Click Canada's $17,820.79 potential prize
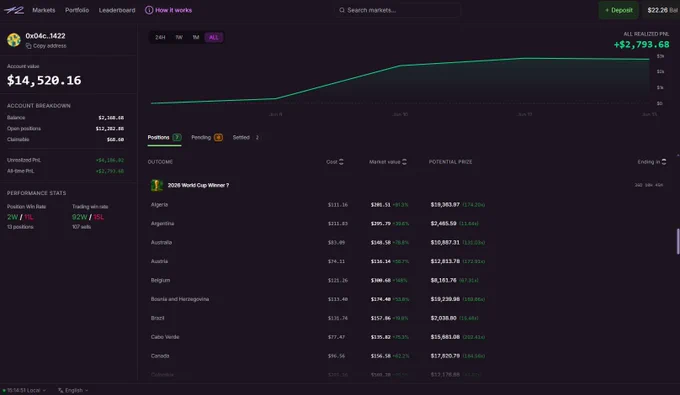The width and height of the screenshot is (680, 395). pos(445,356)
